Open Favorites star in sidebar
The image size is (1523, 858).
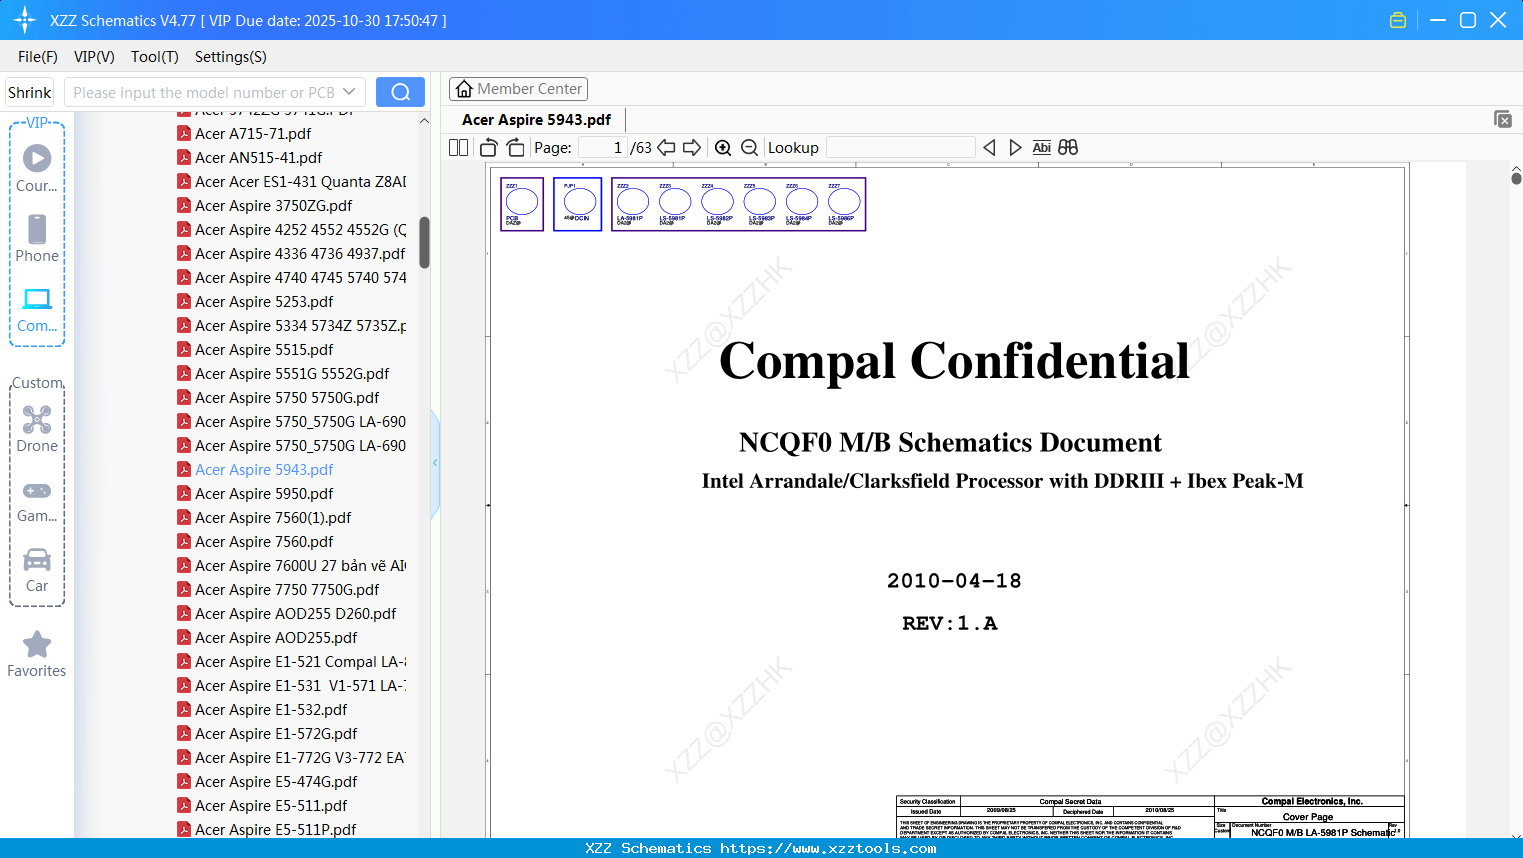(37, 654)
